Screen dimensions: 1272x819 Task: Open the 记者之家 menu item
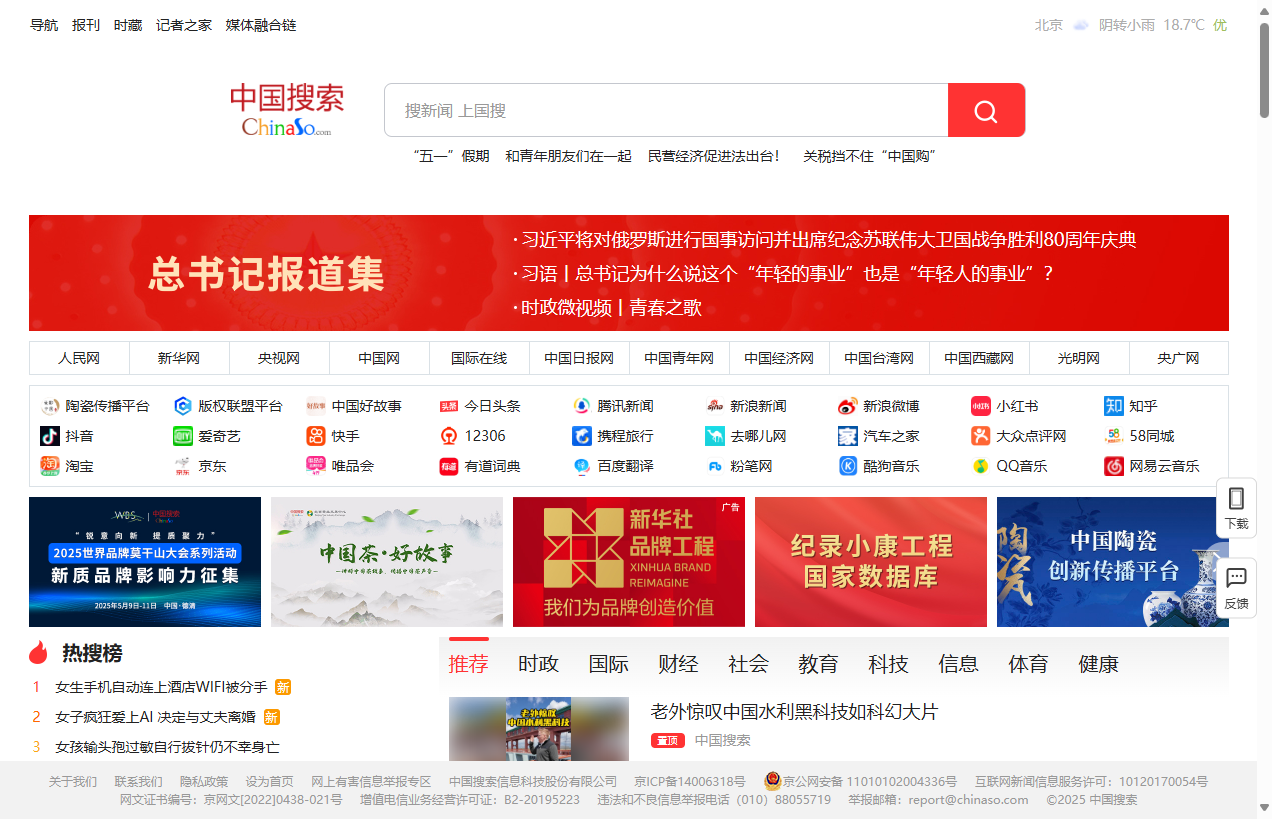pos(183,25)
